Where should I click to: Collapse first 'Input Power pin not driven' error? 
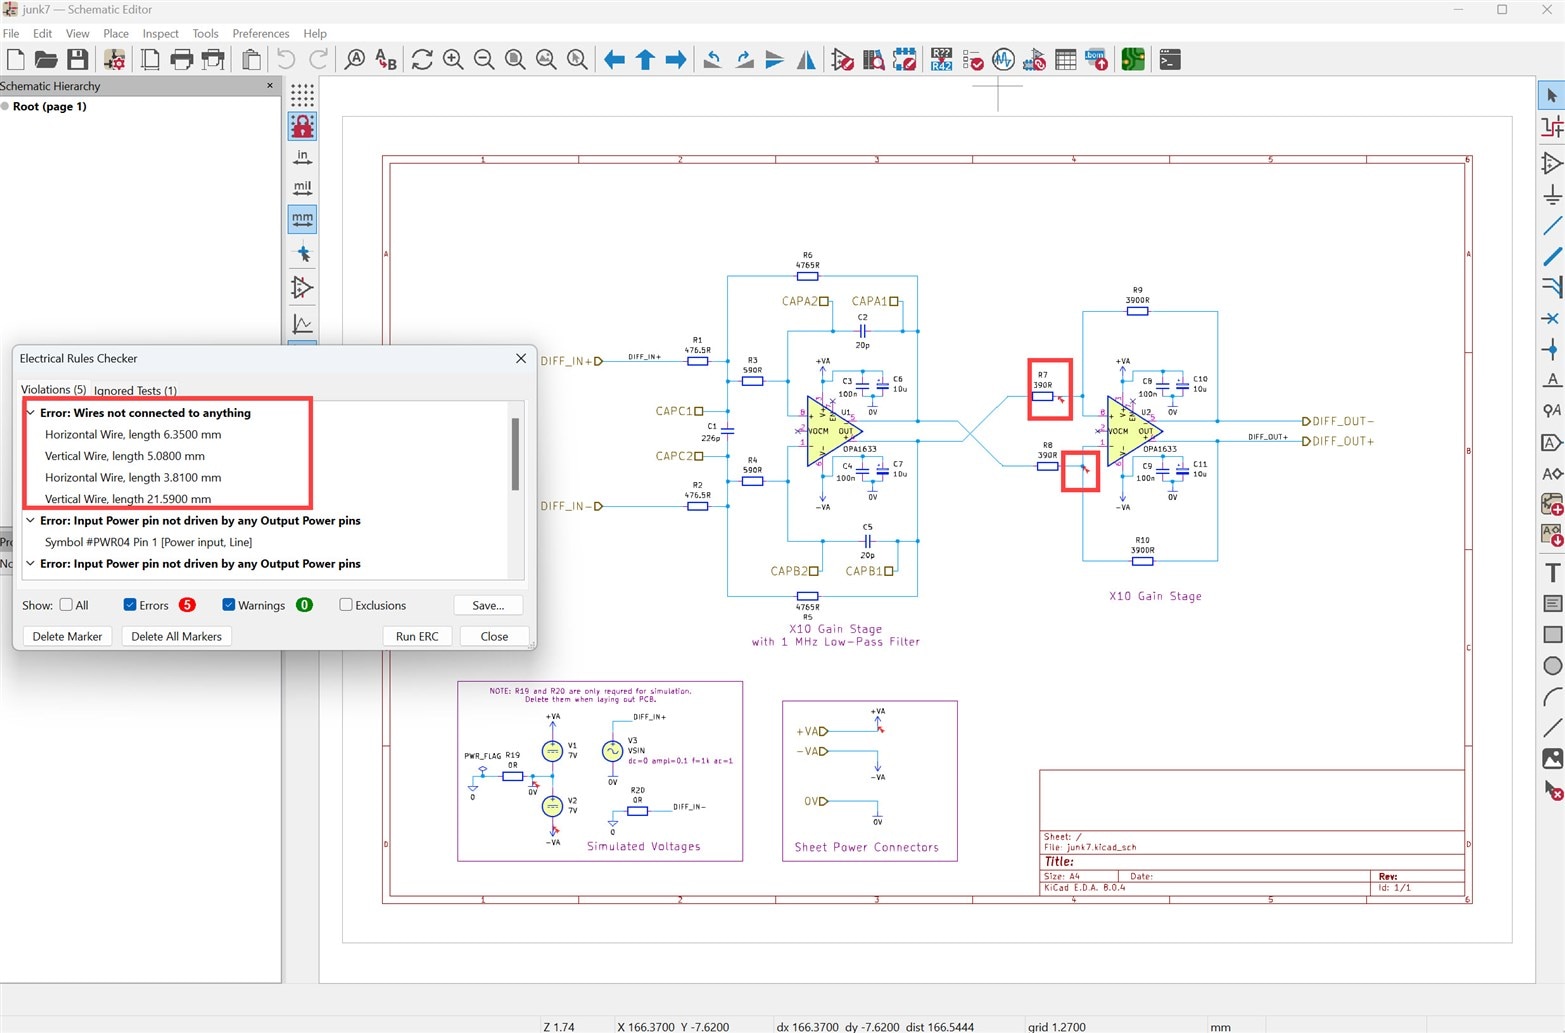[x=31, y=521]
